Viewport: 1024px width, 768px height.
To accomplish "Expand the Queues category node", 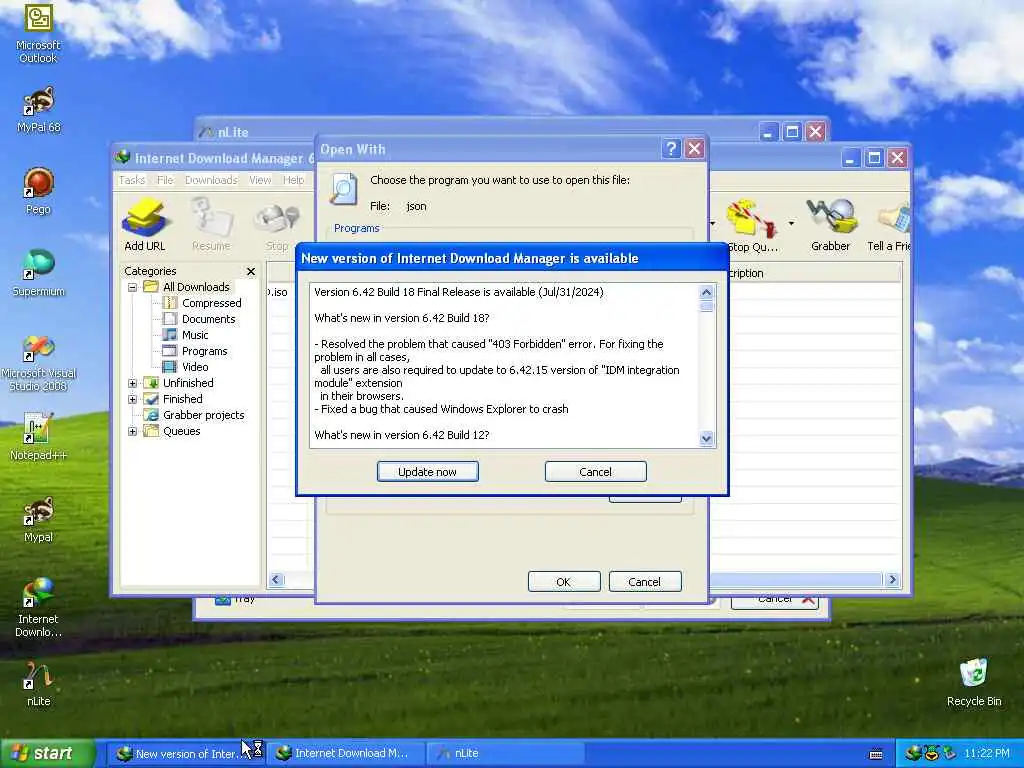I will click(133, 431).
